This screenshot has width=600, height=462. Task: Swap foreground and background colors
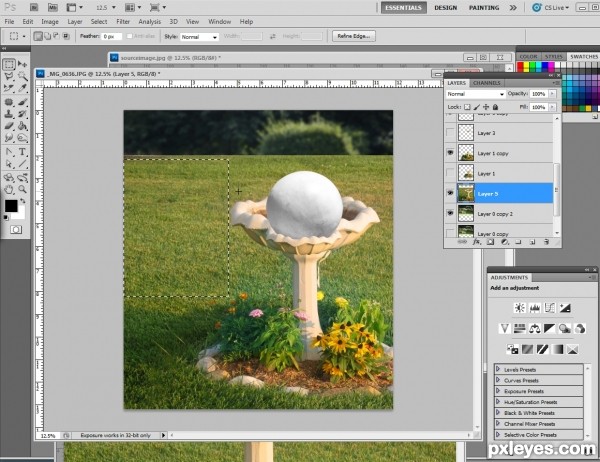click(x=23, y=201)
